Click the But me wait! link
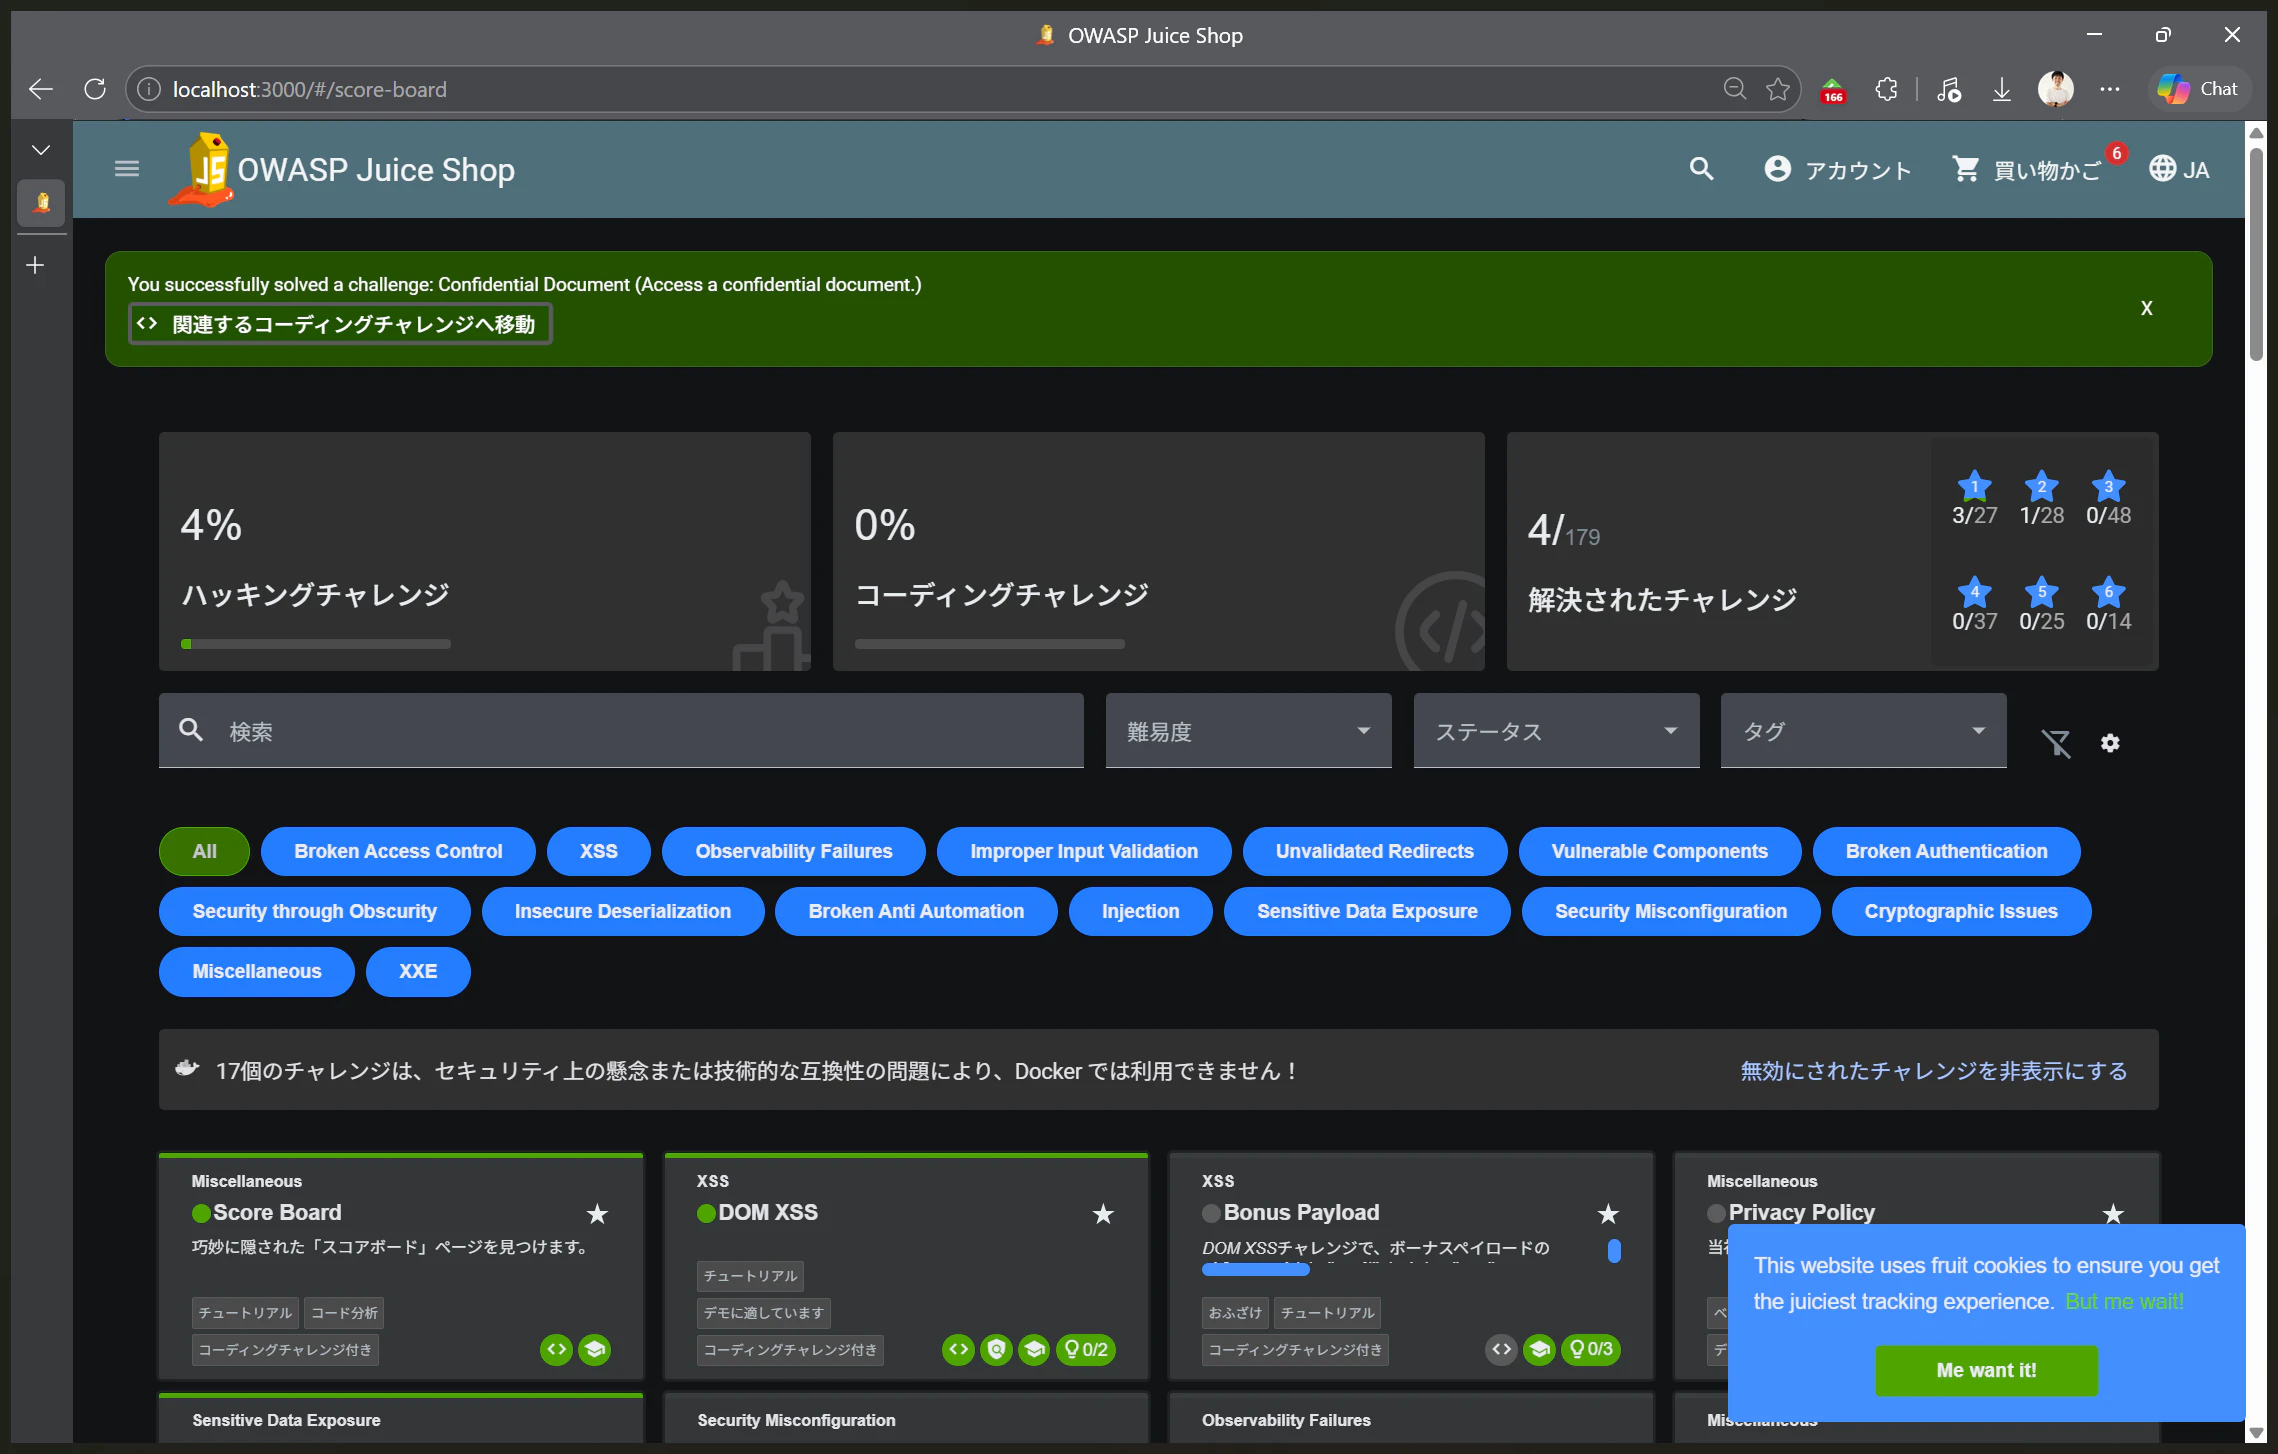2278x1454 pixels. (x=2124, y=1301)
